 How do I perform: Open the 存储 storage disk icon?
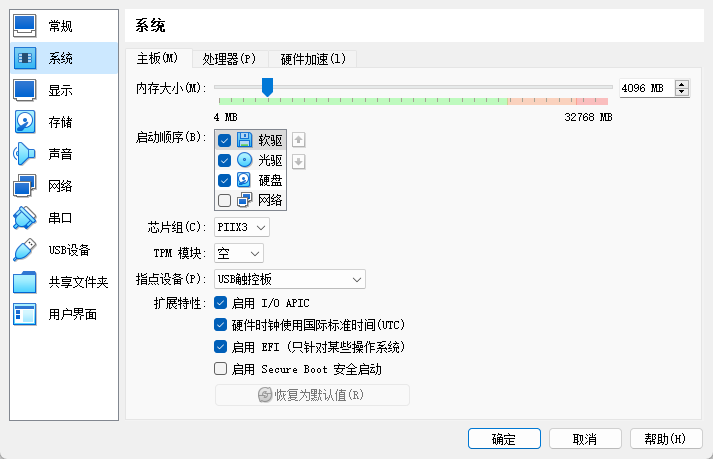pos(25,122)
